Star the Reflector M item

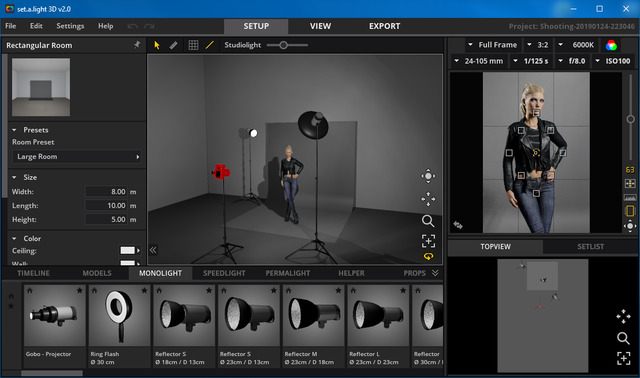(338, 290)
